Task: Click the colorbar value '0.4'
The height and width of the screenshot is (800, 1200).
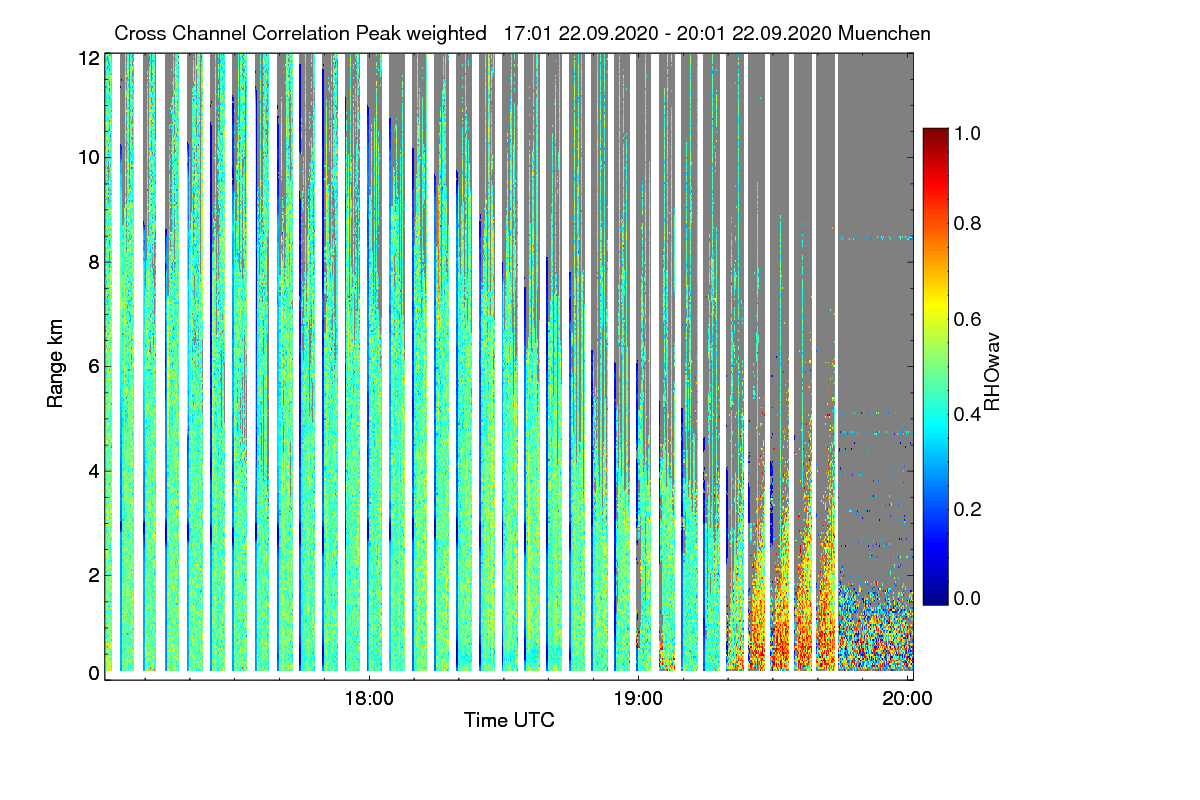Action: [x=966, y=414]
